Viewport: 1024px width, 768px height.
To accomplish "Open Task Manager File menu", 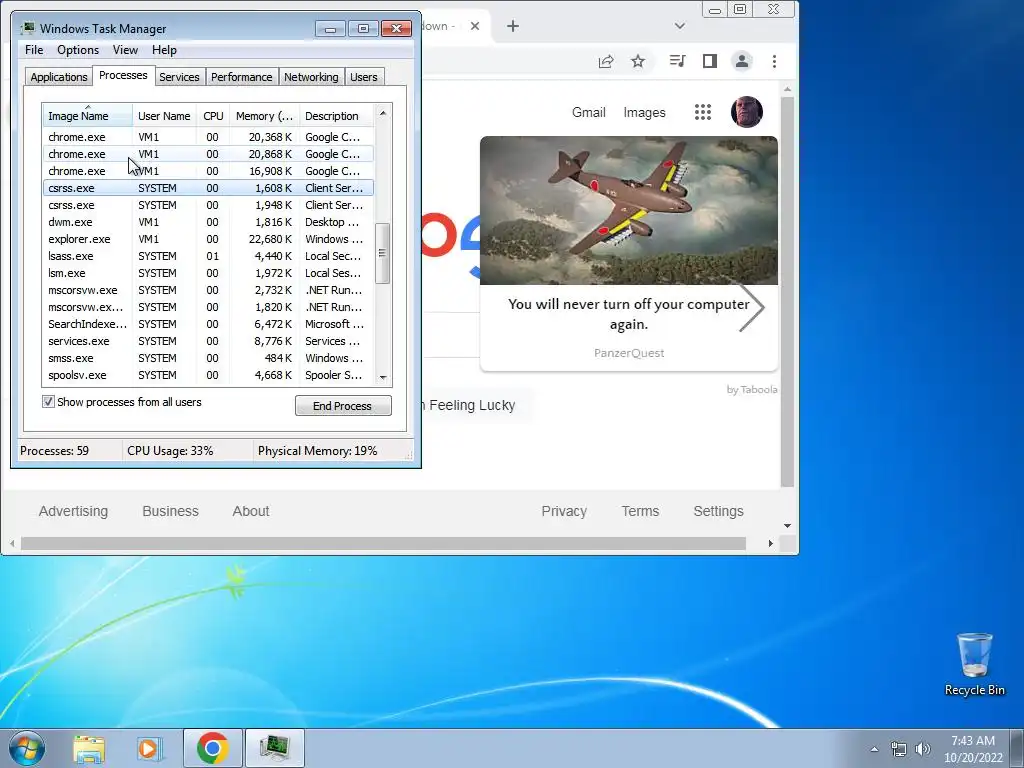I will 34,50.
